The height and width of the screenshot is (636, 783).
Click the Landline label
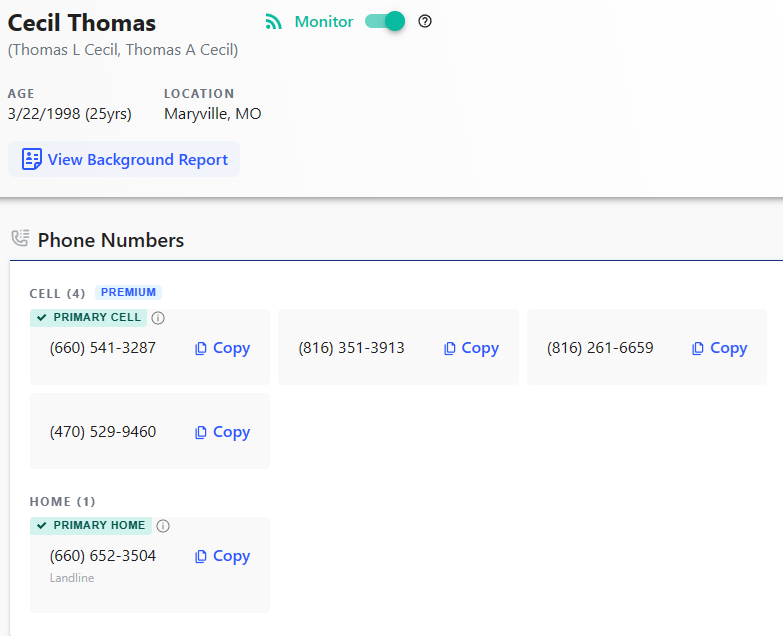(72, 578)
